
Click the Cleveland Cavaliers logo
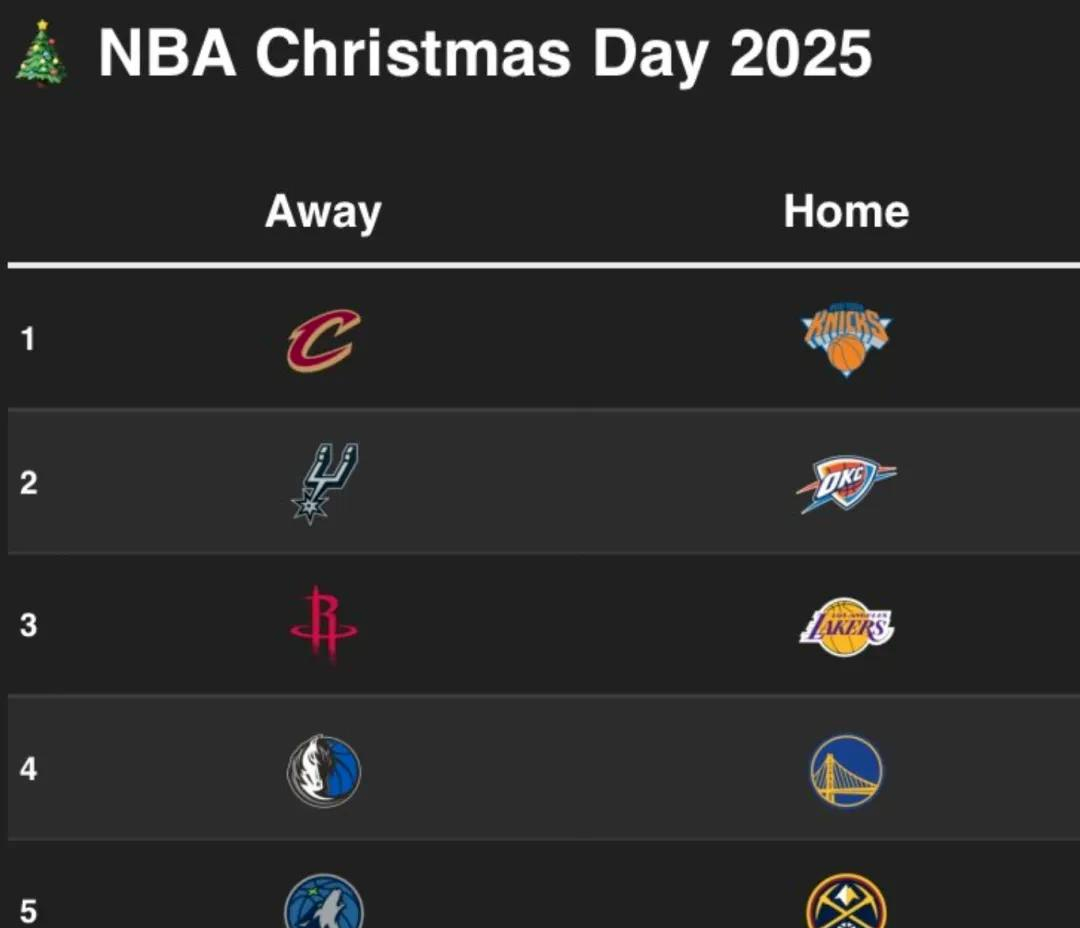324,340
